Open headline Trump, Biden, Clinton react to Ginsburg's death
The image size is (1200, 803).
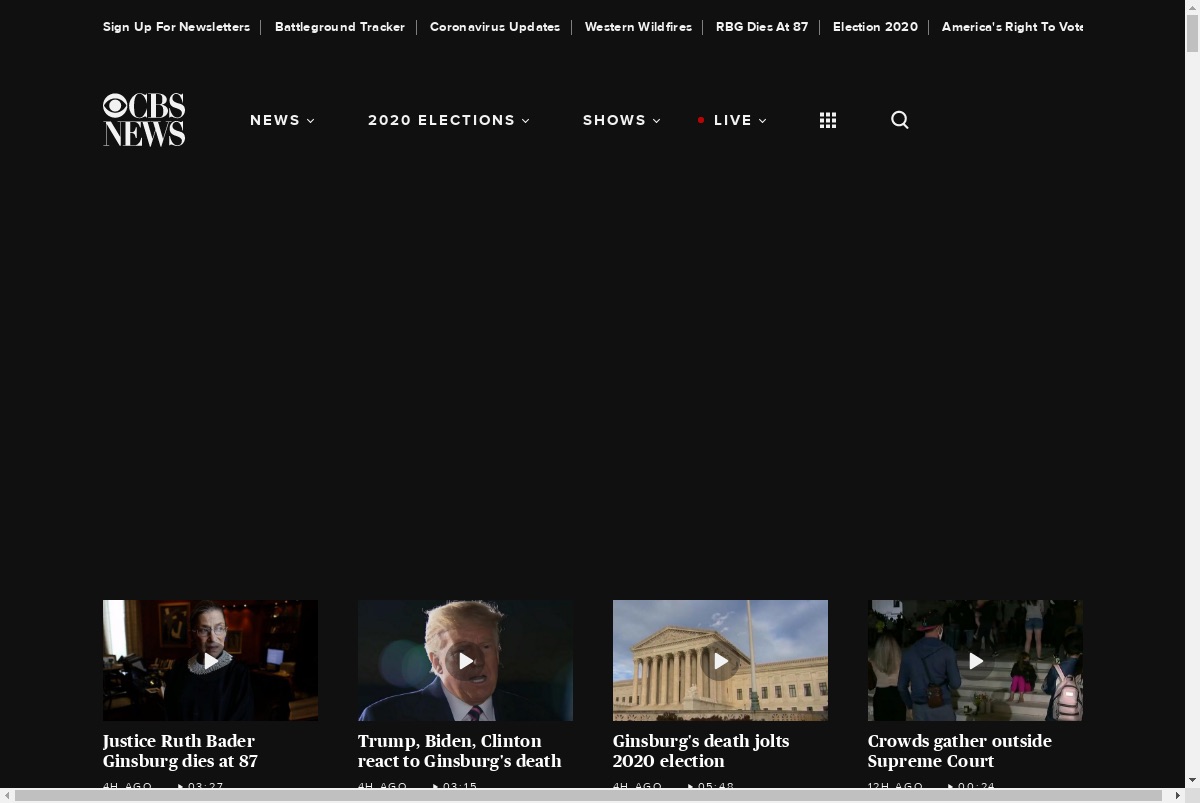[x=460, y=751]
